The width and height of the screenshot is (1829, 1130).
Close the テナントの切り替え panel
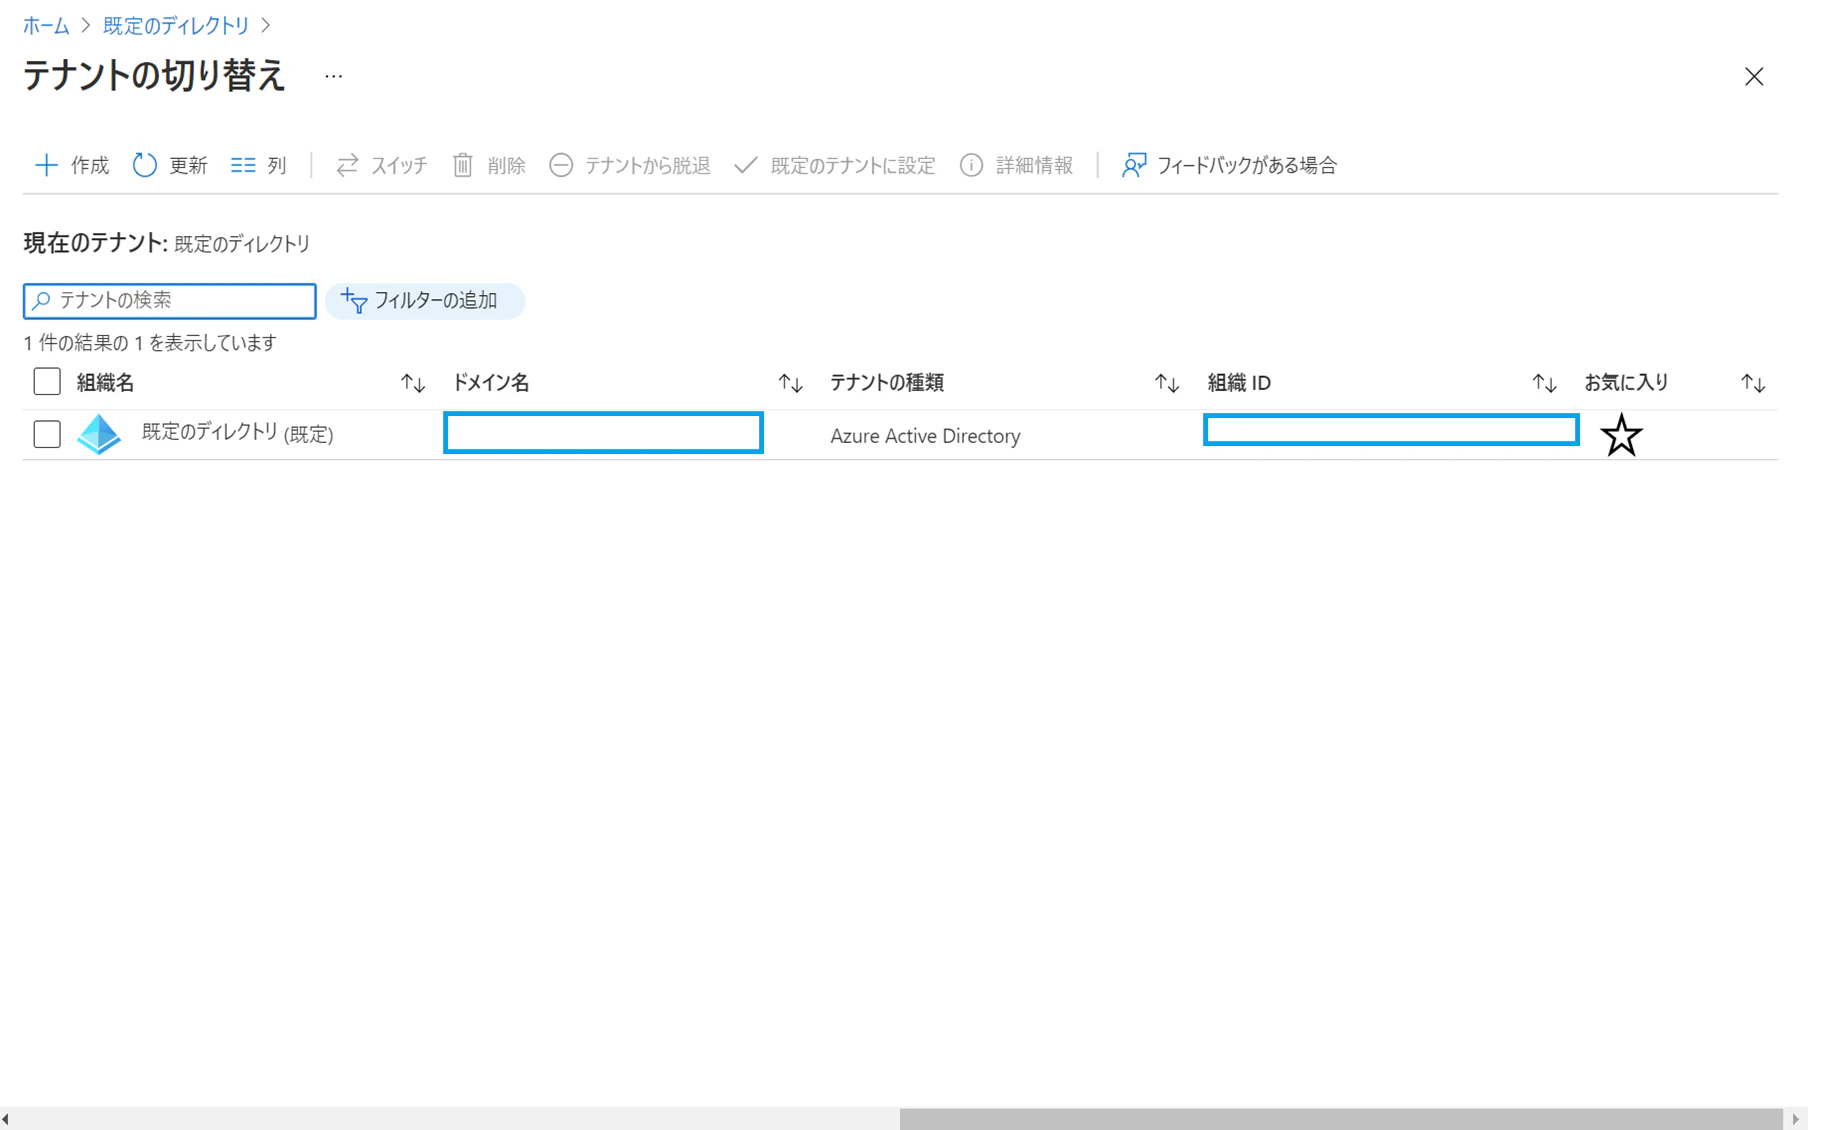coord(1754,77)
